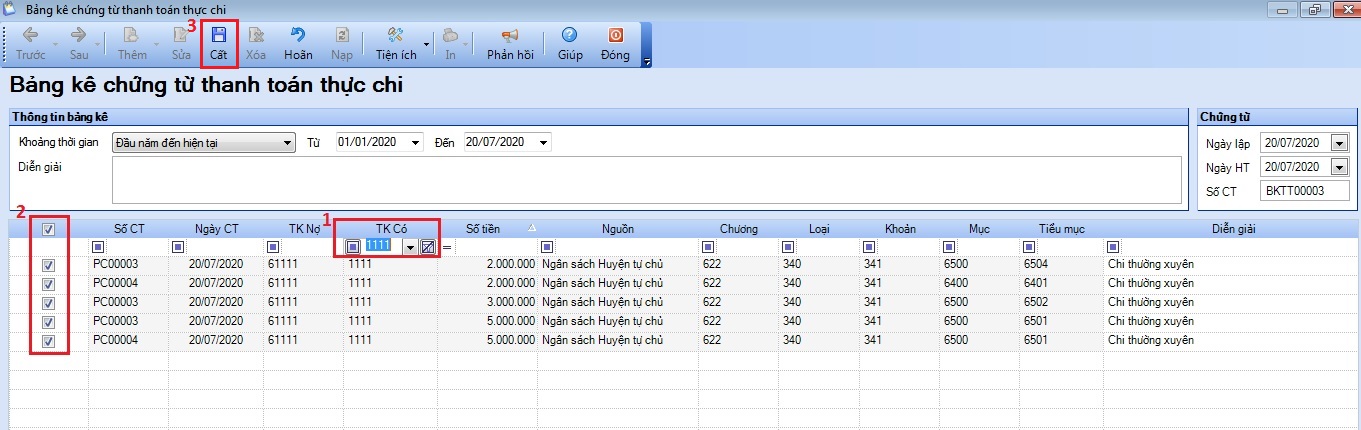
Task: Click the Nguồn column filter icon
Action: 548,247
